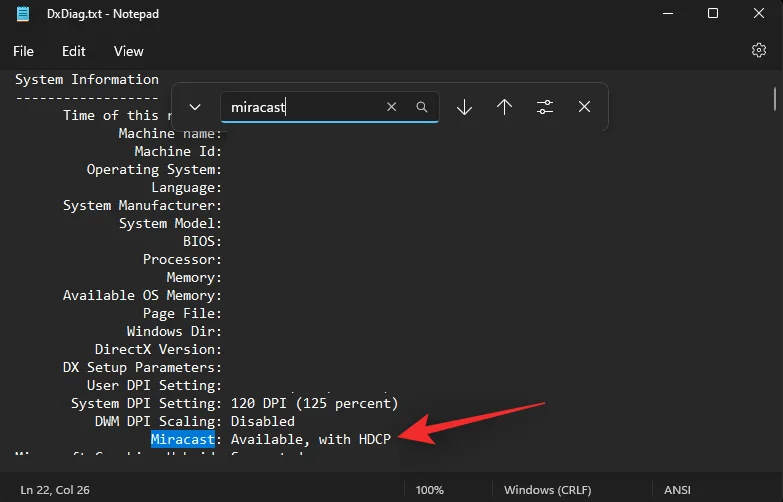Clear the miracast search text
The width and height of the screenshot is (783, 502).
click(x=392, y=106)
